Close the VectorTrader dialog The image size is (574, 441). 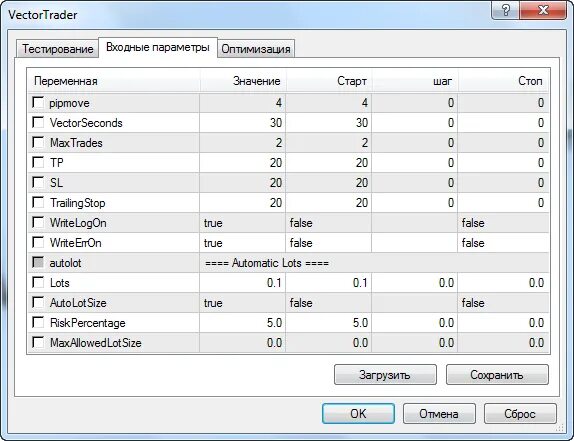pyautogui.click(x=543, y=10)
